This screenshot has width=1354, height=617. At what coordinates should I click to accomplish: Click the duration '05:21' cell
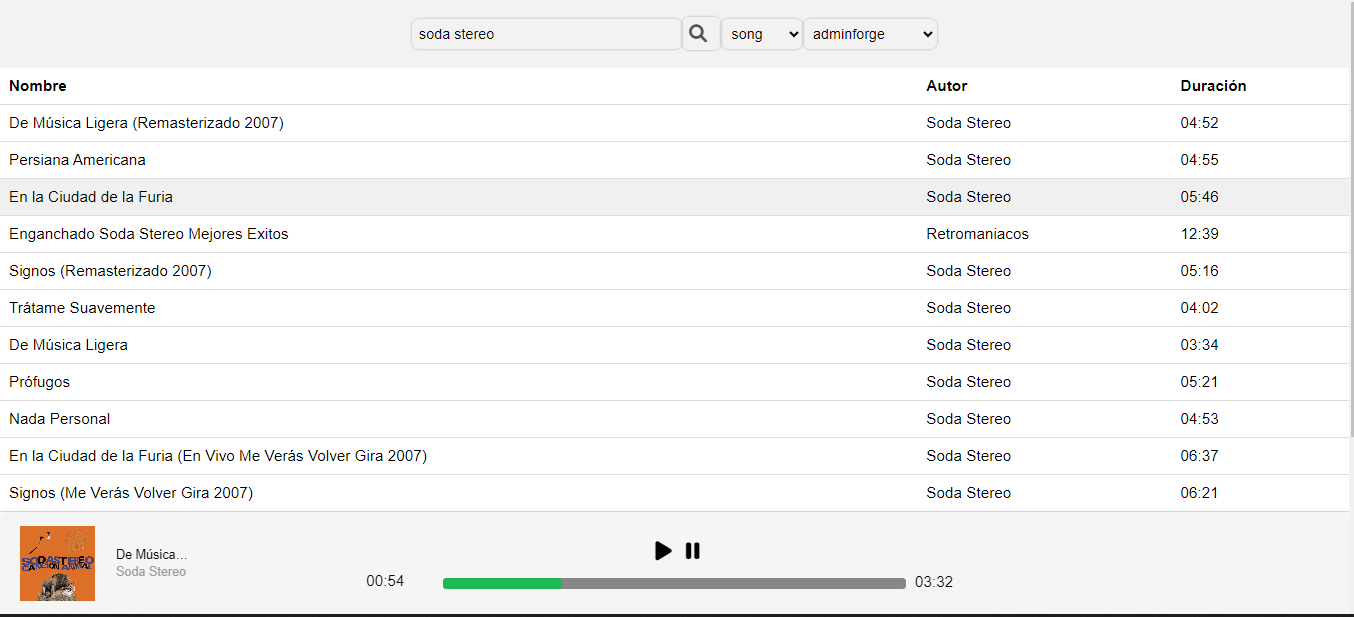tap(1199, 382)
